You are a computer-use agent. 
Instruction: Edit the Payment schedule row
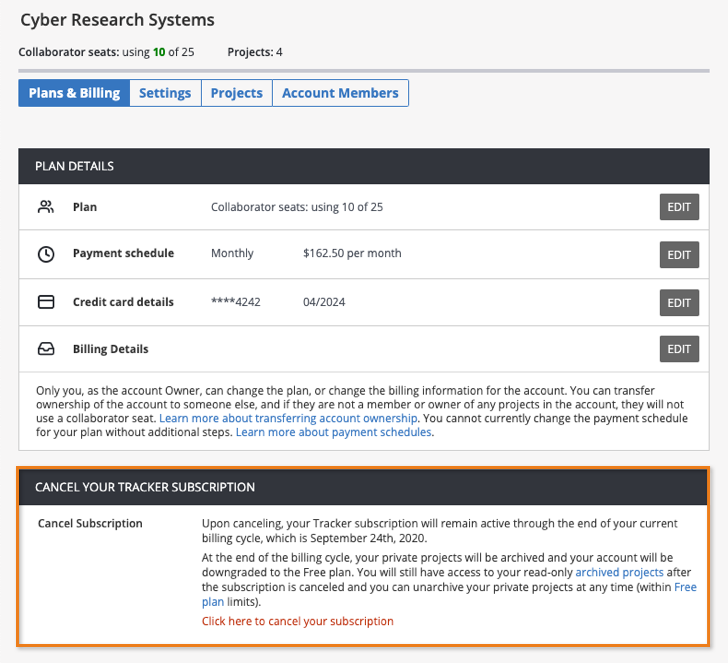point(679,255)
